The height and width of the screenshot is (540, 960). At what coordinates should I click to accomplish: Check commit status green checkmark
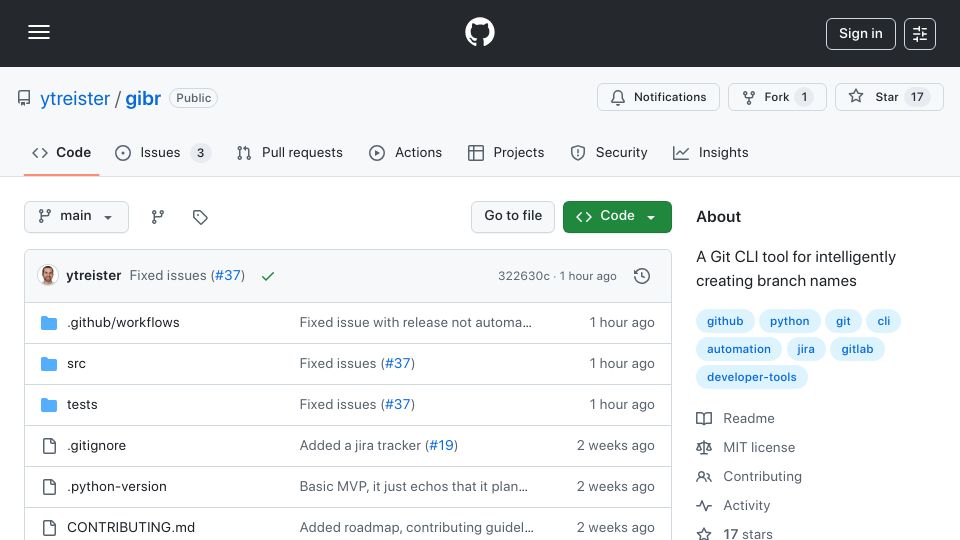point(268,276)
